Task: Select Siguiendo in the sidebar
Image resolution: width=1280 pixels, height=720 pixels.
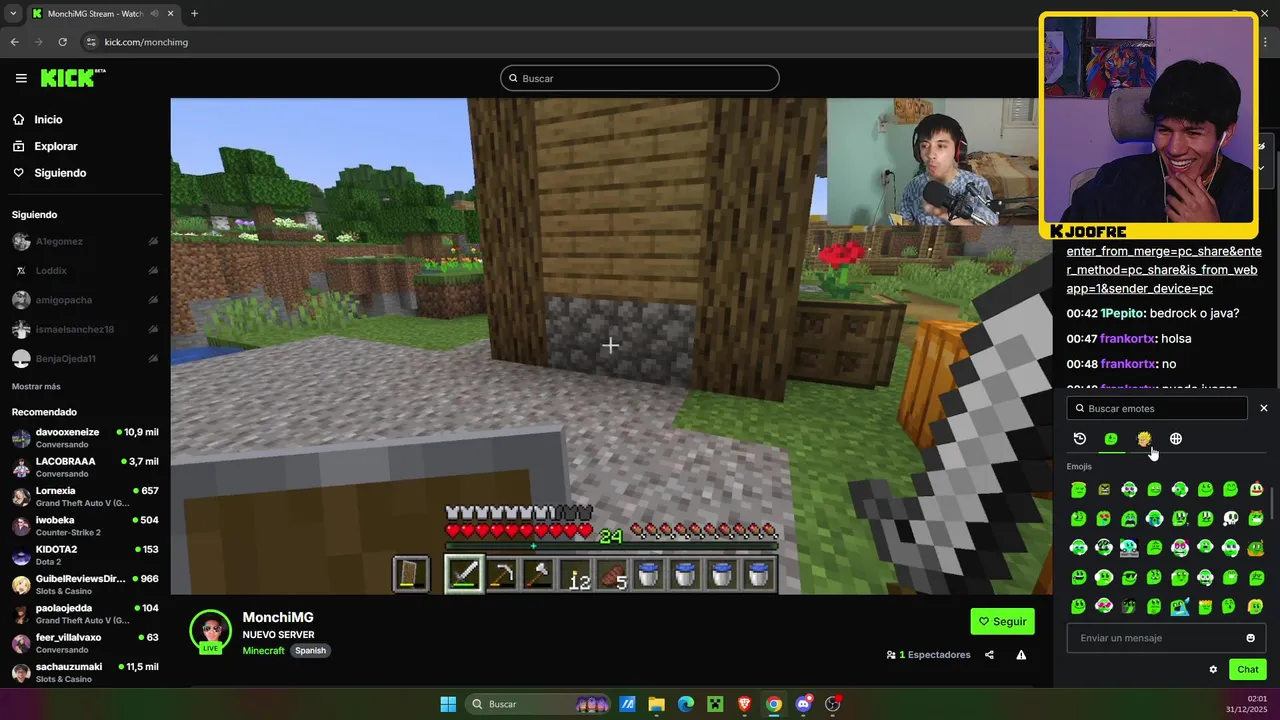Action: point(60,173)
